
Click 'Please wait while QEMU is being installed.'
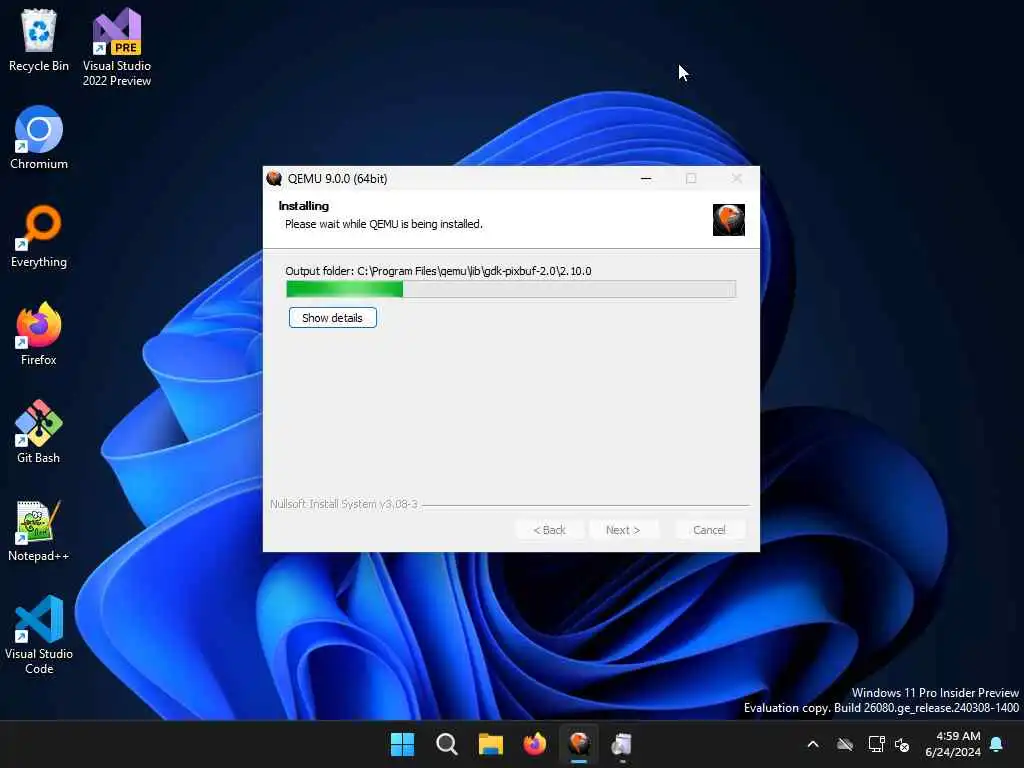(x=384, y=224)
